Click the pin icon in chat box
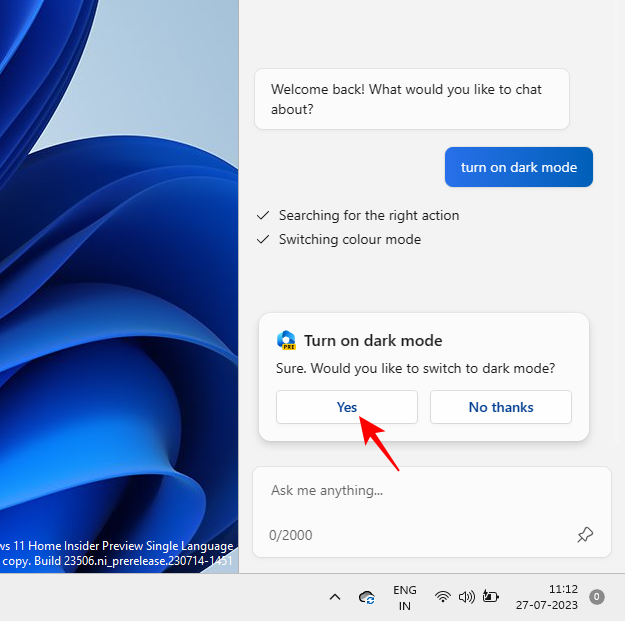The height and width of the screenshot is (621, 625). coord(585,535)
